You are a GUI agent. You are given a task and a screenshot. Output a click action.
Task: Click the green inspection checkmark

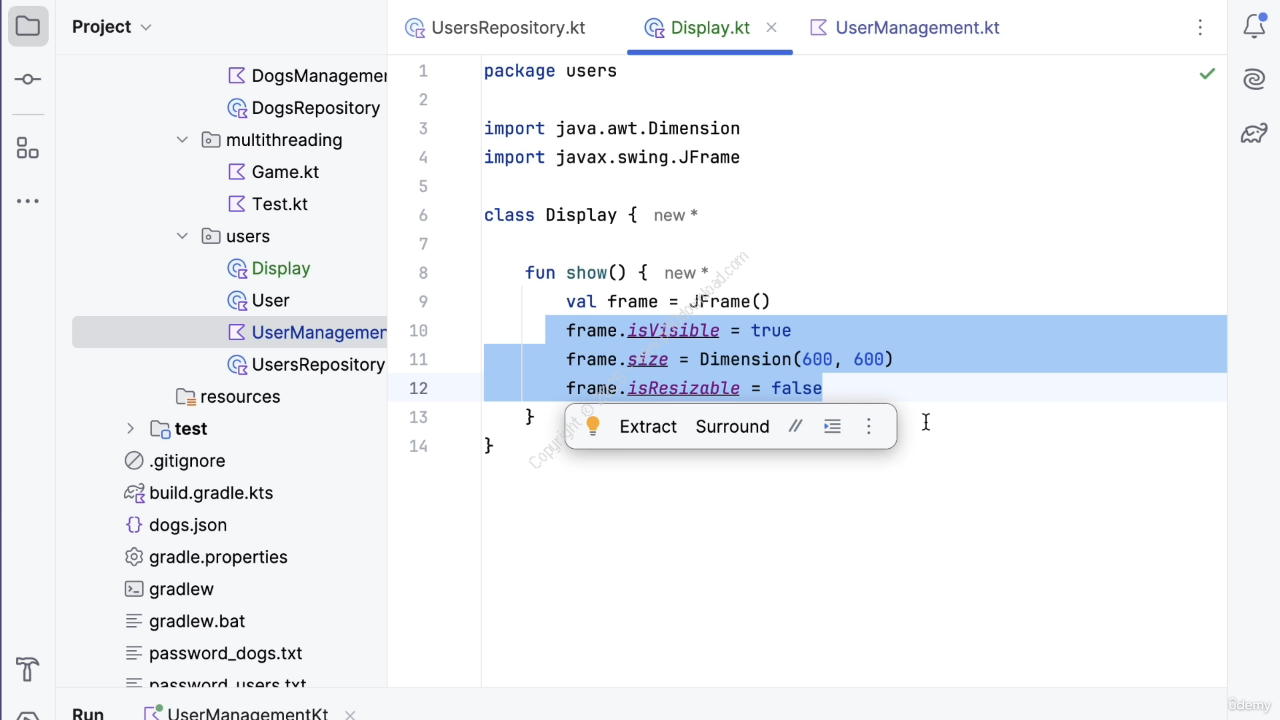point(1207,73)
